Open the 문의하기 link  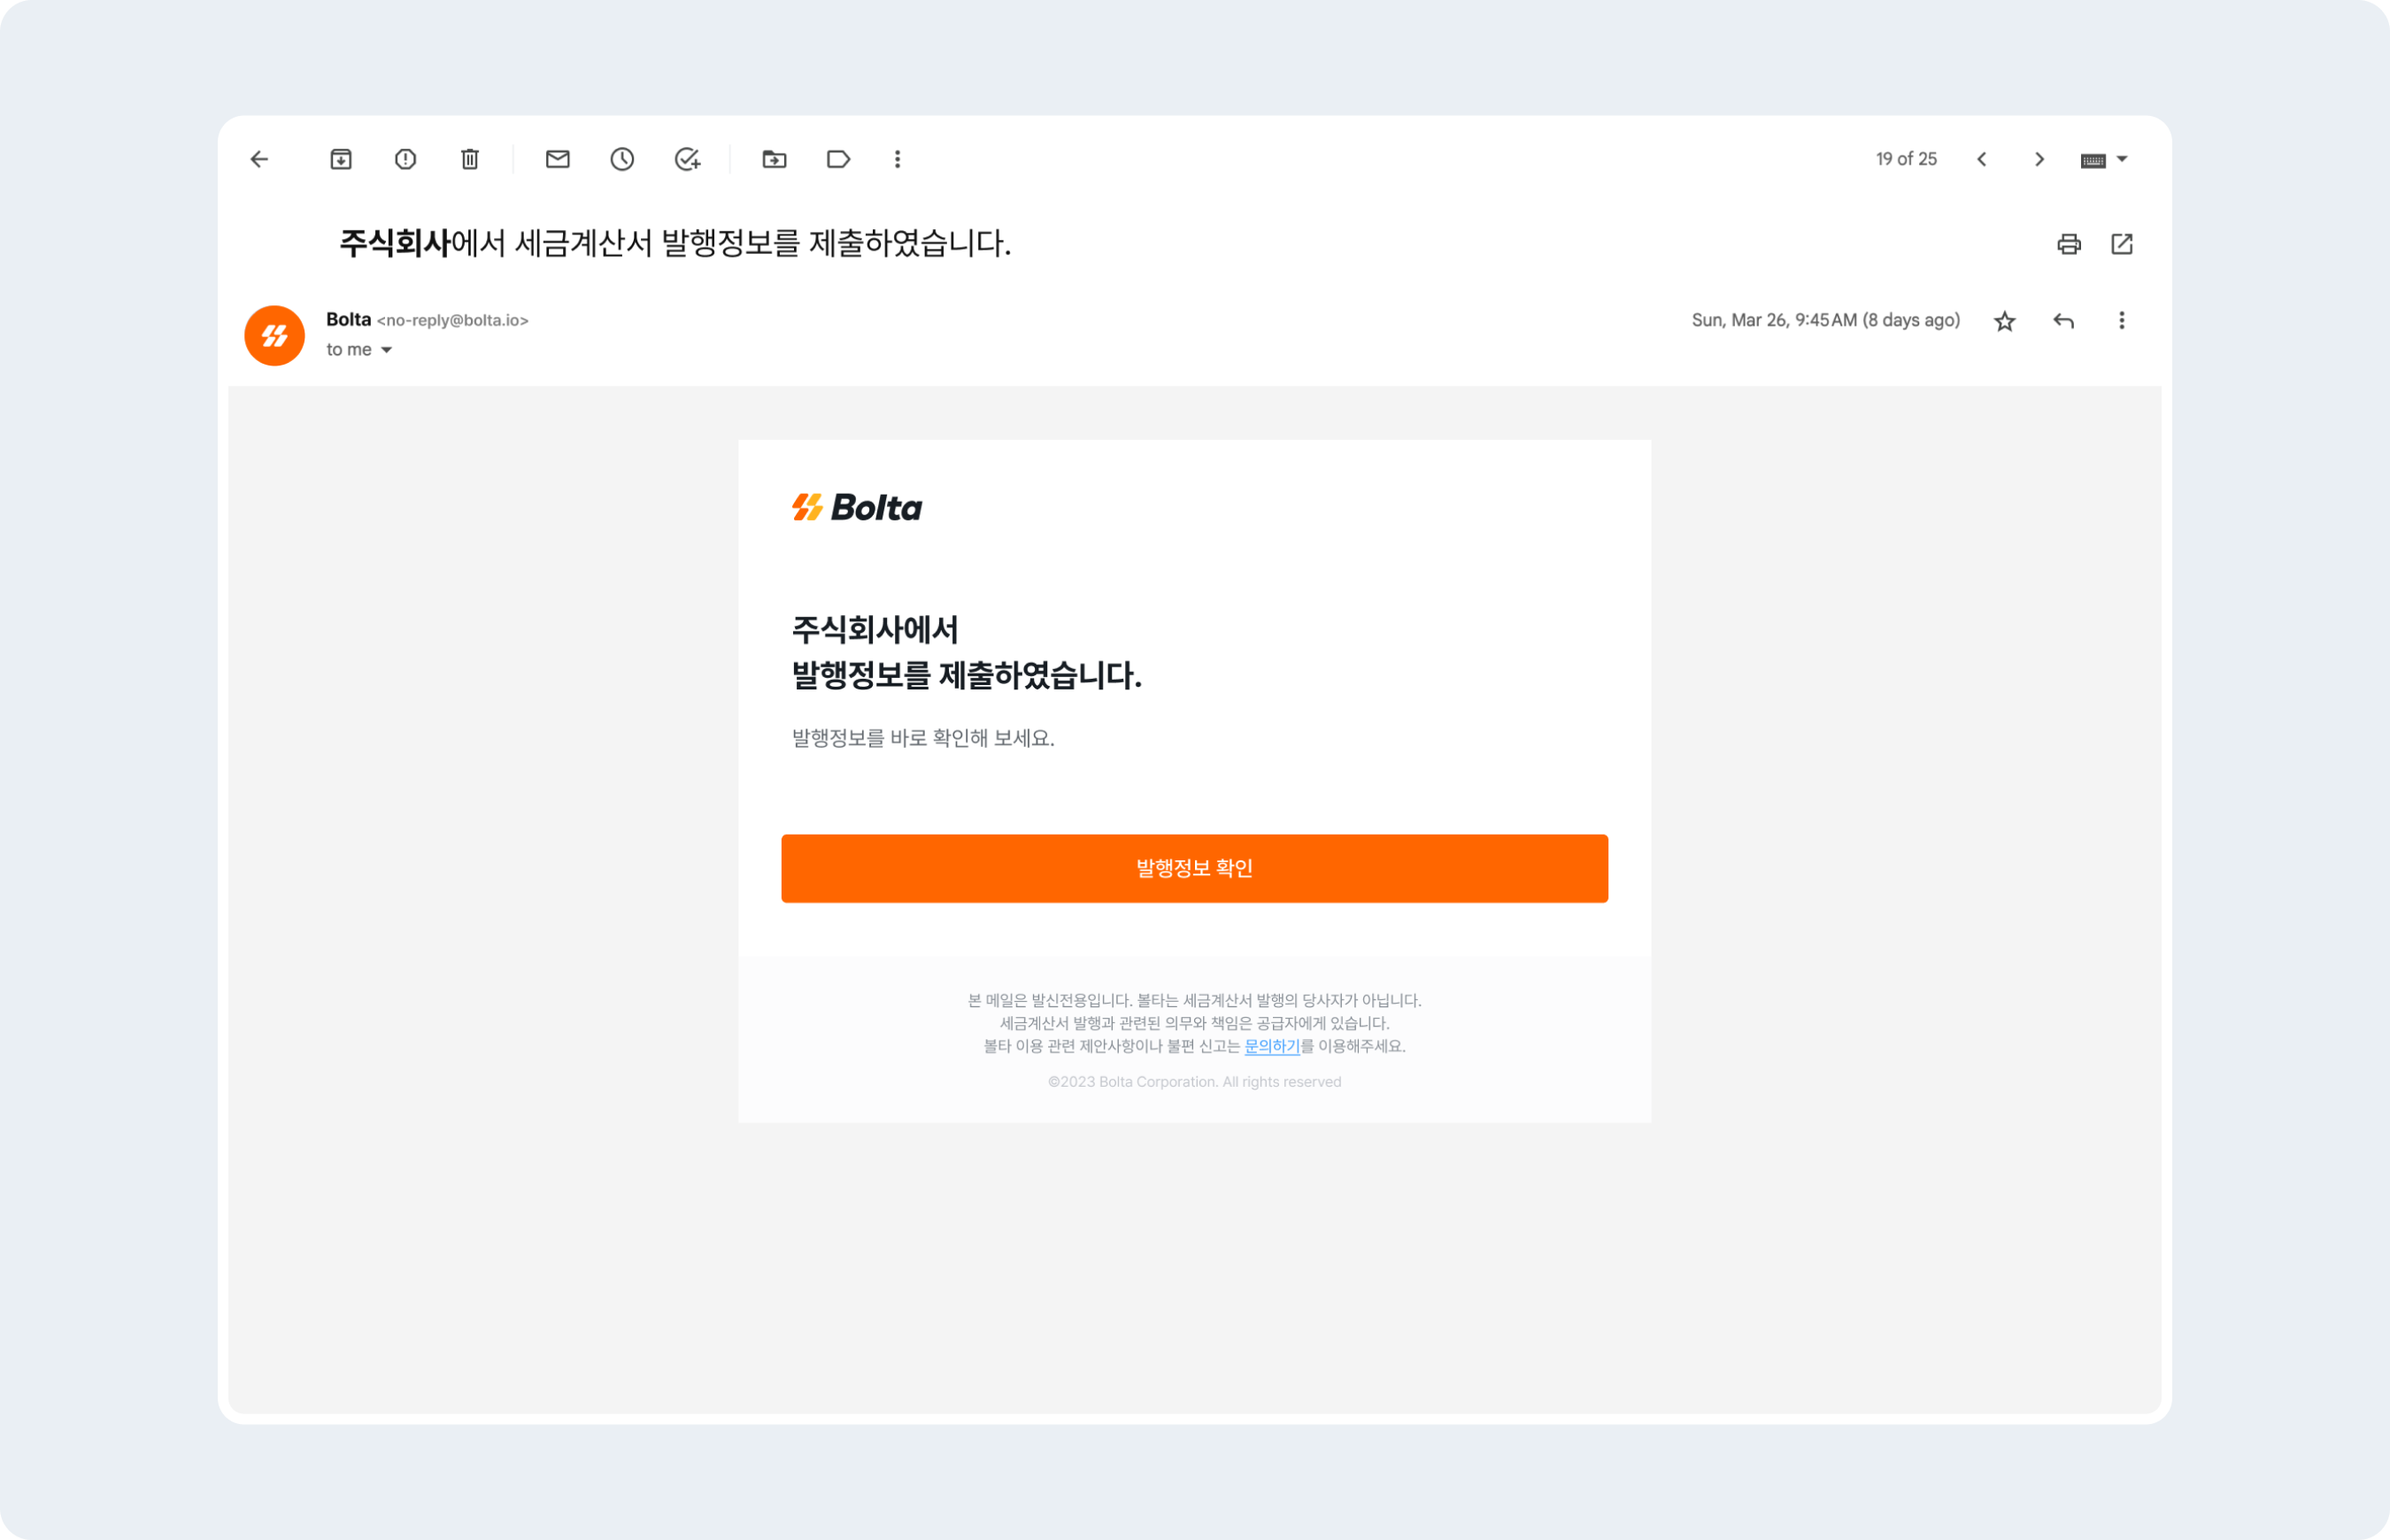1271,1047
